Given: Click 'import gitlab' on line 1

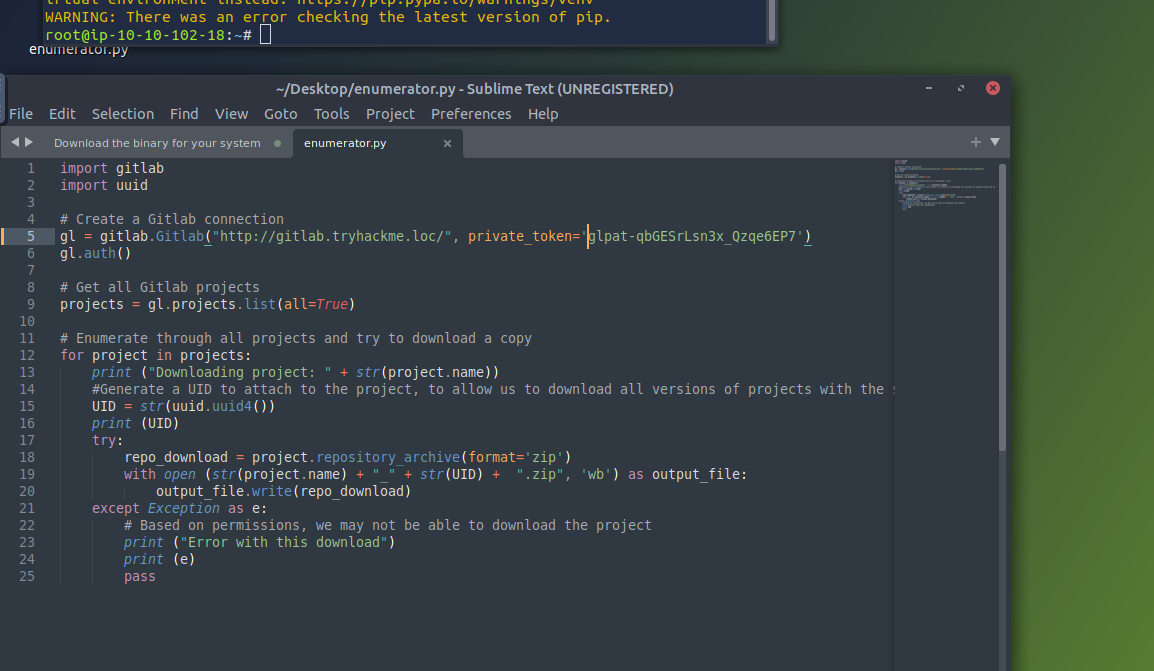Looking at the screenshot, I should point(112,168).
